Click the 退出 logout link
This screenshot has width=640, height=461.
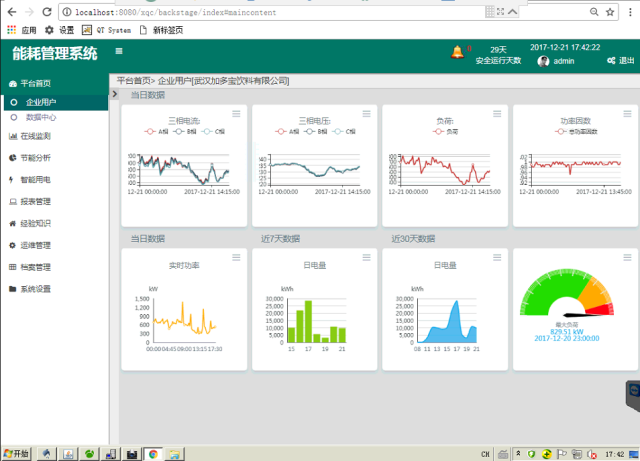click(x=621, y=61)
